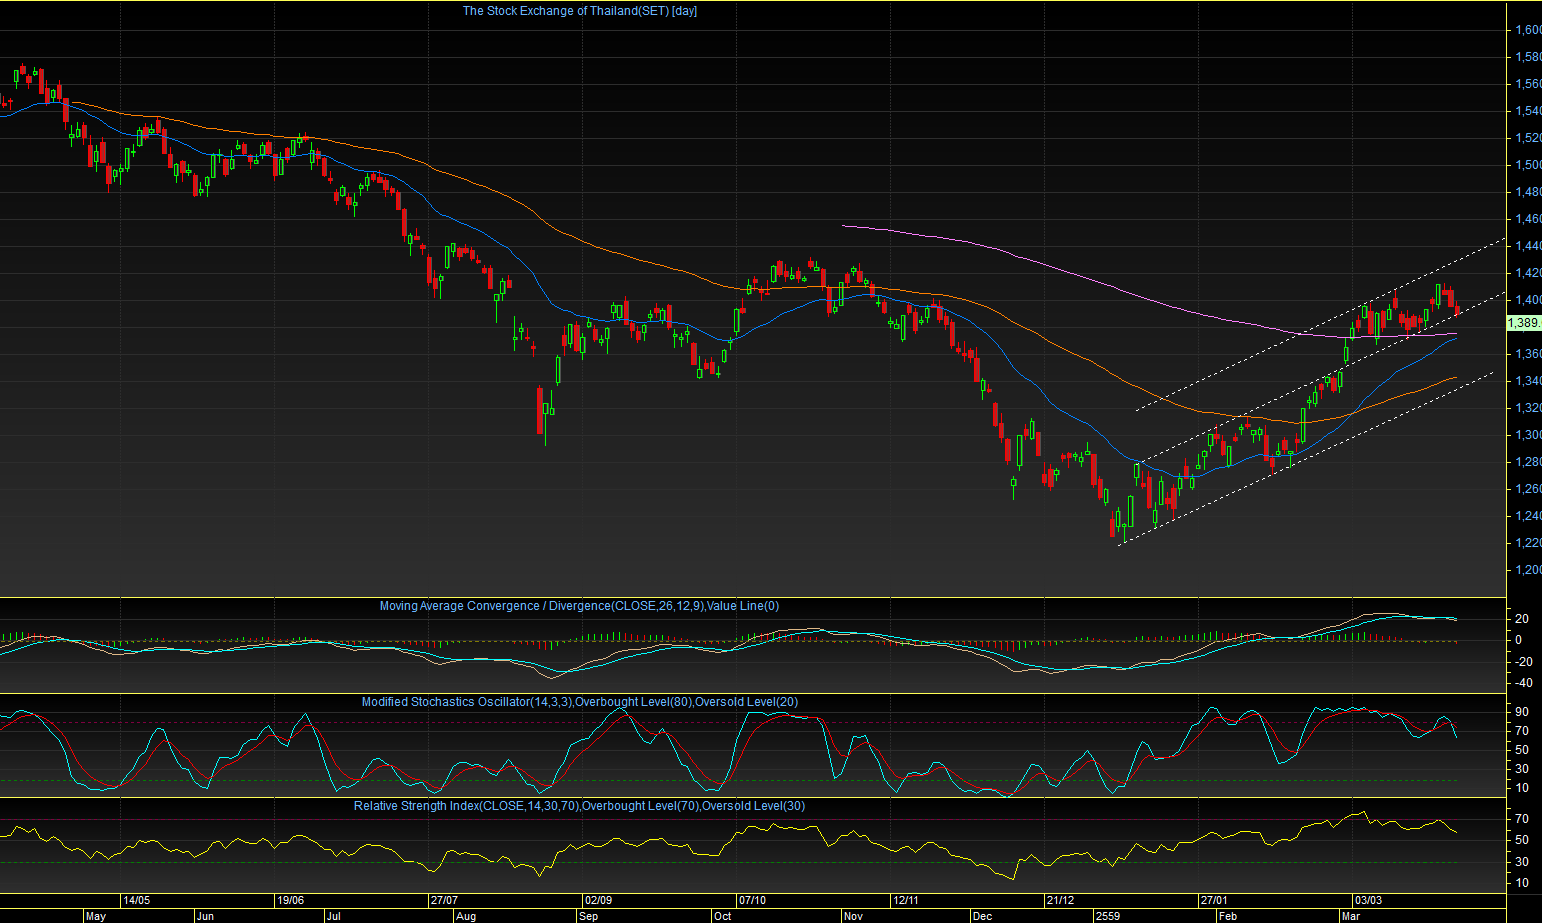Viewport: 1542px width, 923px height.
Task: Choose the Oct month label
Action: point(722,916)
